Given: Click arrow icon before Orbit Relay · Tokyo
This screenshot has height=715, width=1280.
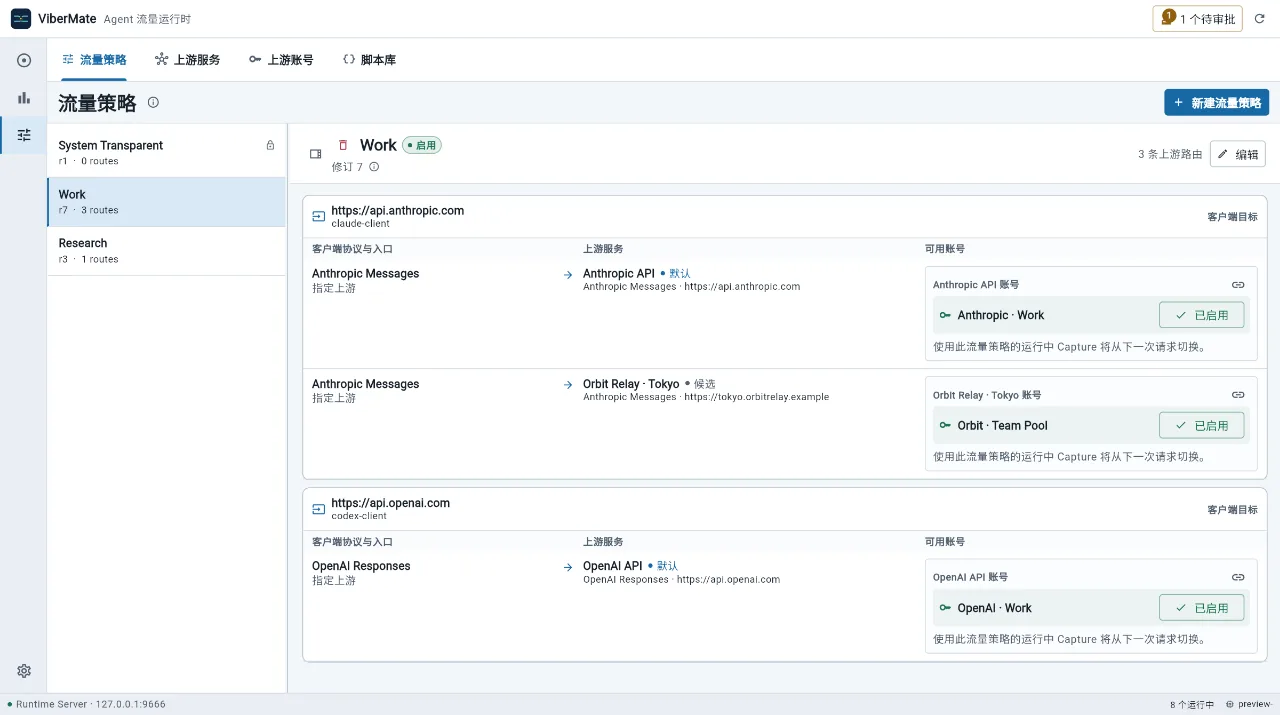Looking at the screenshot, I should point(568,384).
